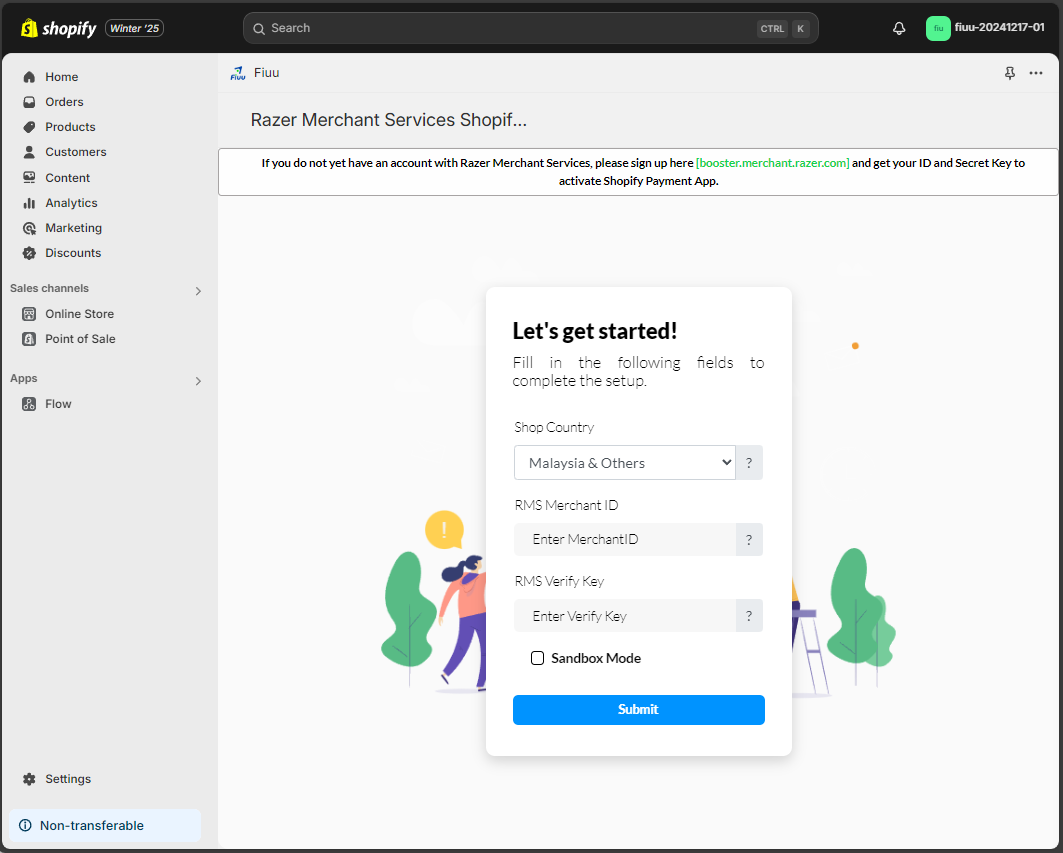1063x853 pixels.
Task: Open Flow text under Apps
Action: coord(58,404)
